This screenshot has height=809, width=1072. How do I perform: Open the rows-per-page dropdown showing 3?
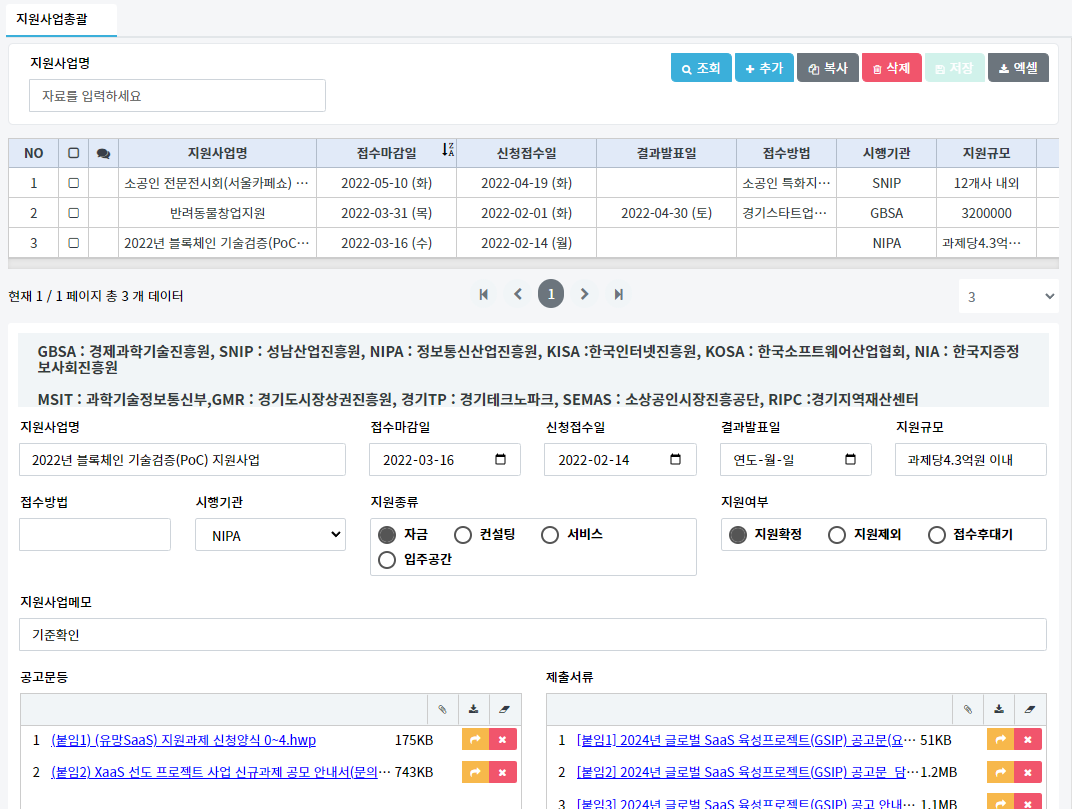1008,296
